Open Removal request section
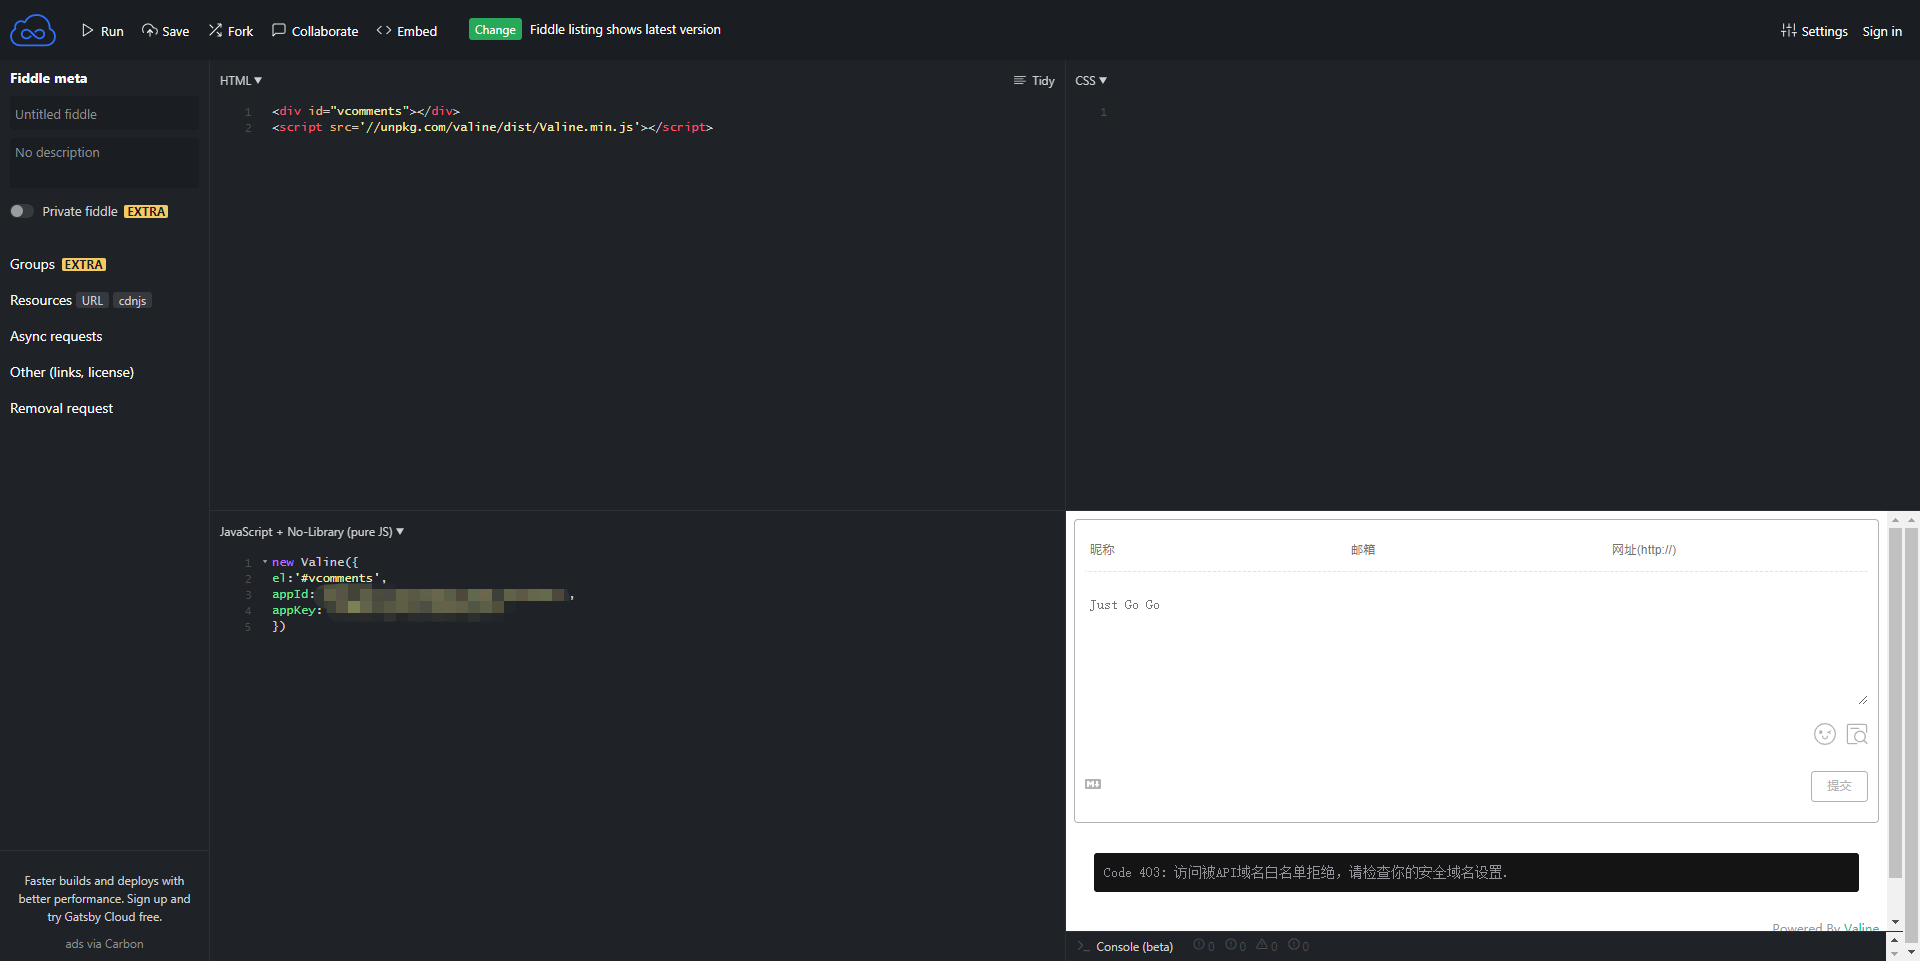The image size is (1920, 961). click(61, 408)
